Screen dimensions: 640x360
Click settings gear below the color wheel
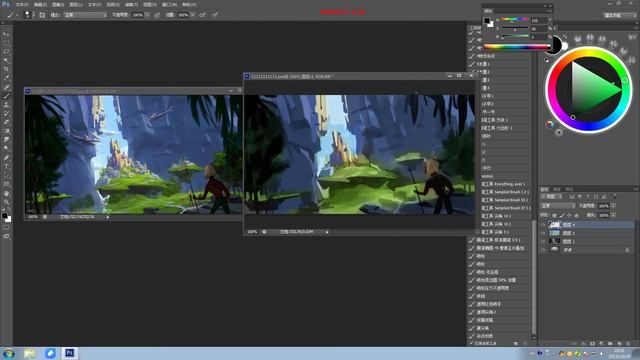pyautogui.click(x=559, y=132)
